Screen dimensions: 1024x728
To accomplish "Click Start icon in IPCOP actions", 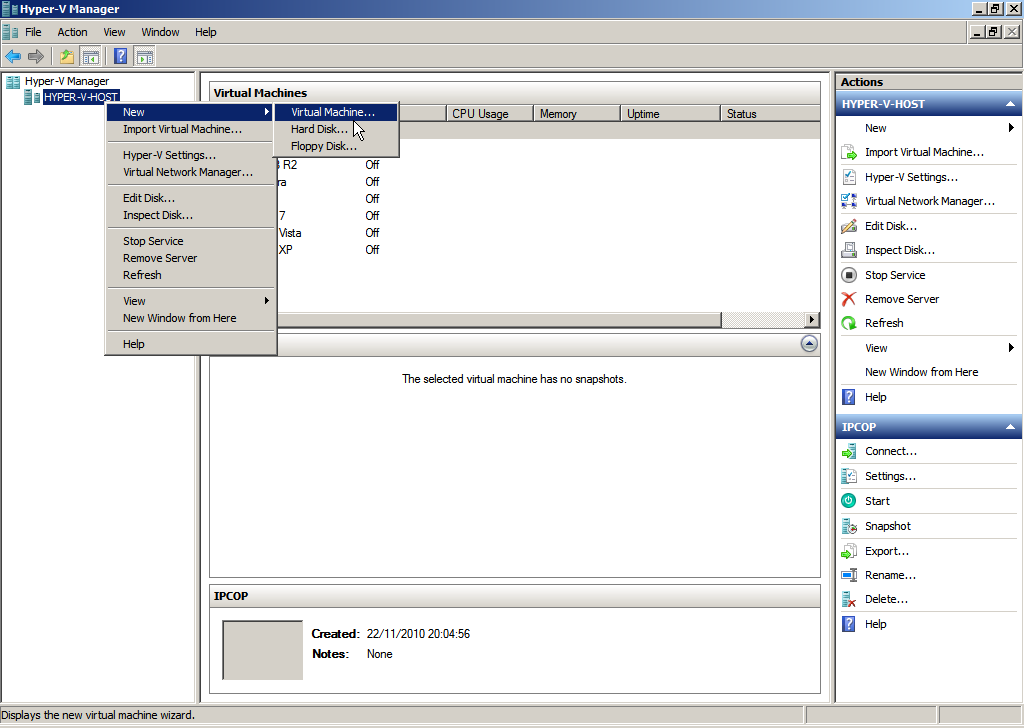I will (849, 501).
